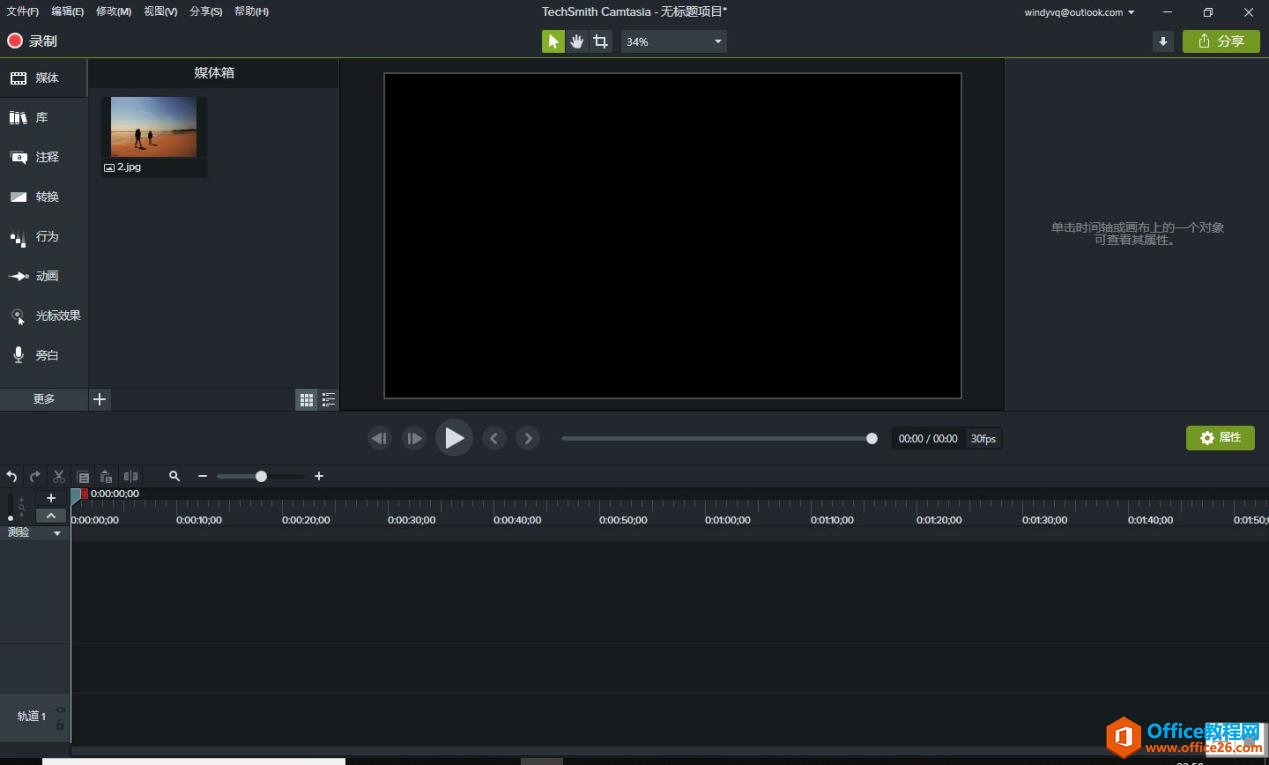Click the green 分享 share button
1269x765 pixels.
tap(1221, 41)
